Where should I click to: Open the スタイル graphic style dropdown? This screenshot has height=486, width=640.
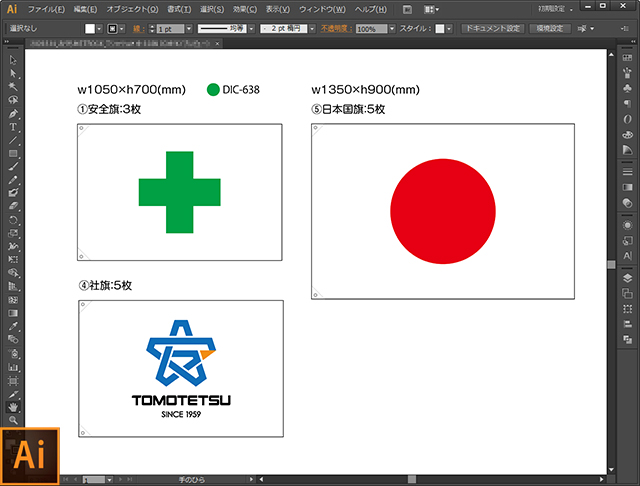pyautogui.click(x=449, y=29)
